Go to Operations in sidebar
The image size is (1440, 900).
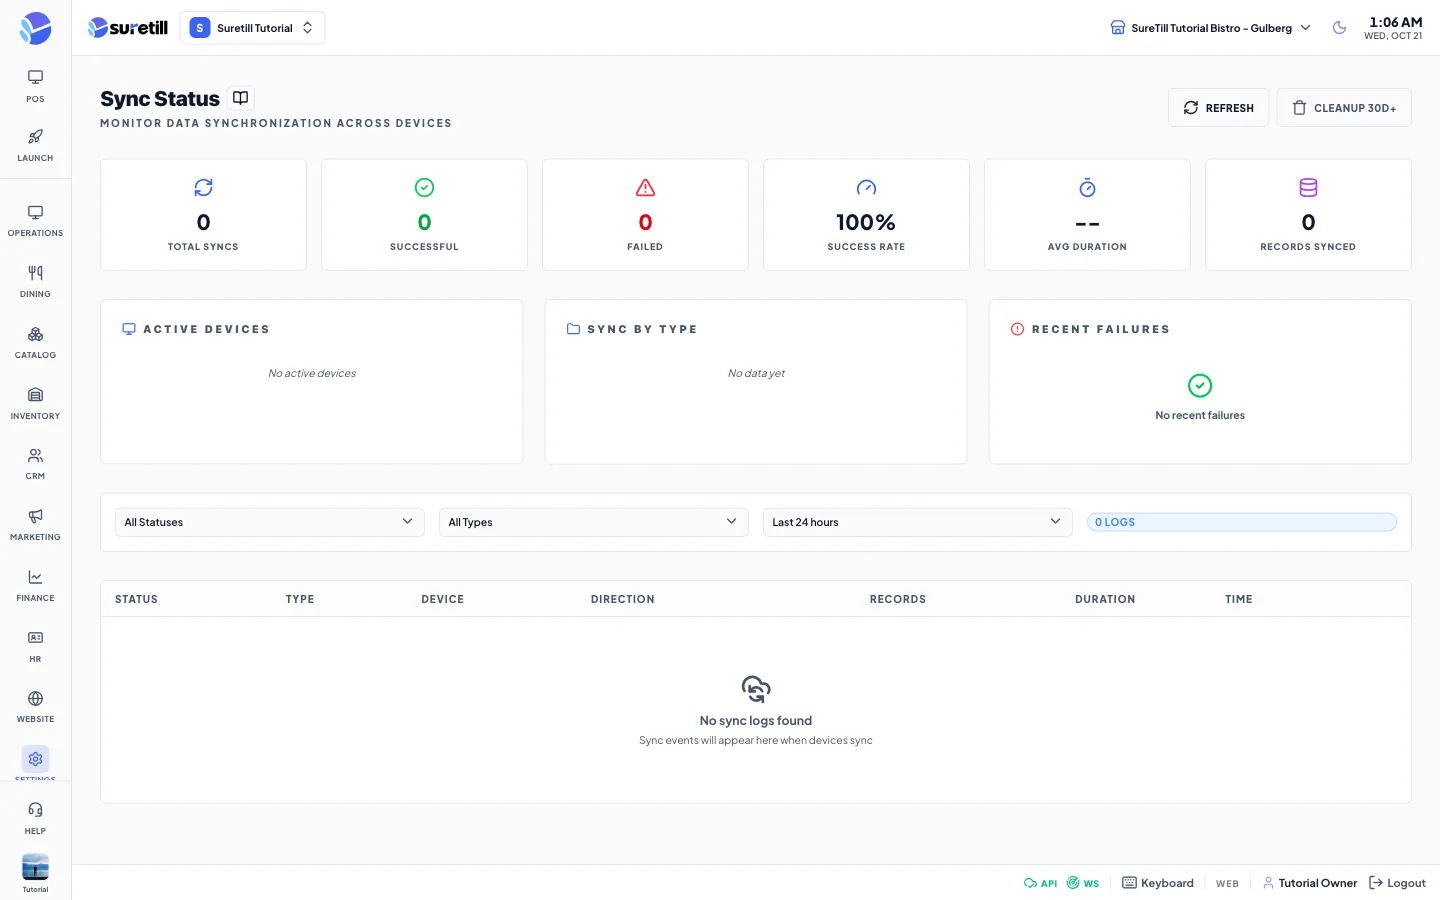coord(35,221)
